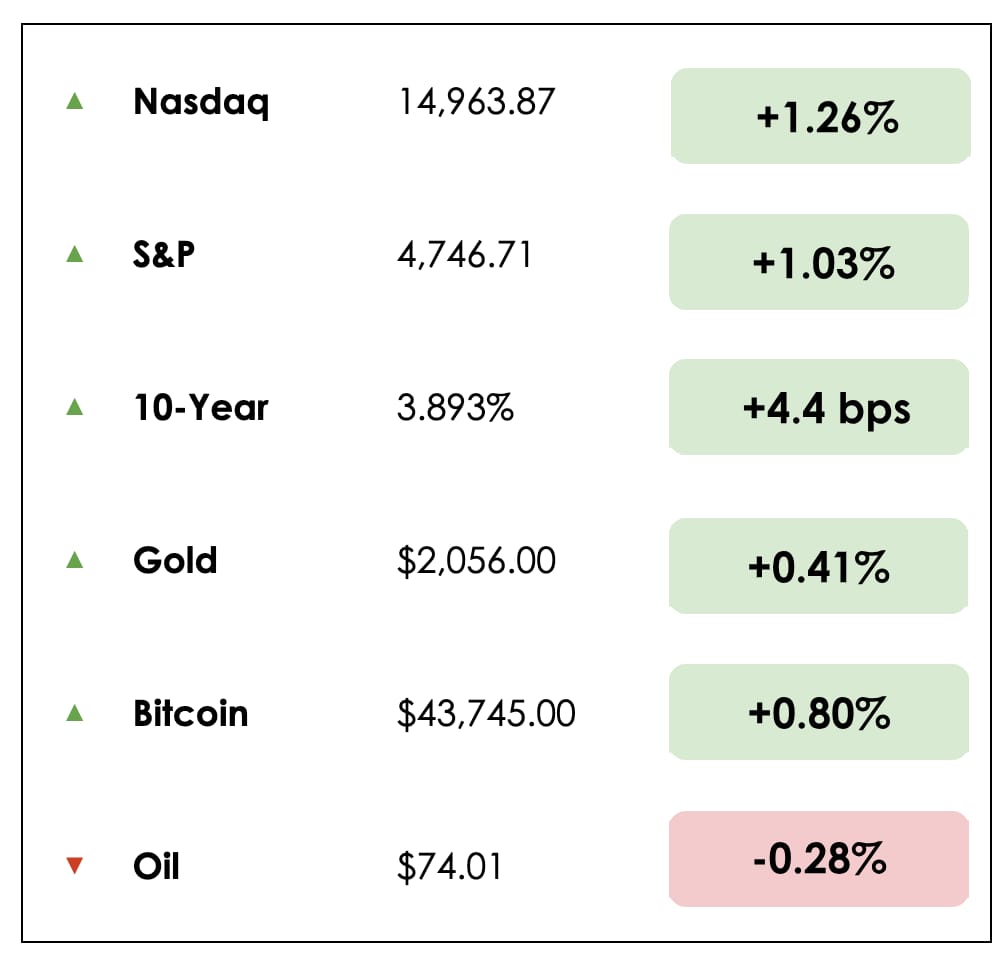
Task: Click the red down arrow beside Oil
Action: [74, 866]
